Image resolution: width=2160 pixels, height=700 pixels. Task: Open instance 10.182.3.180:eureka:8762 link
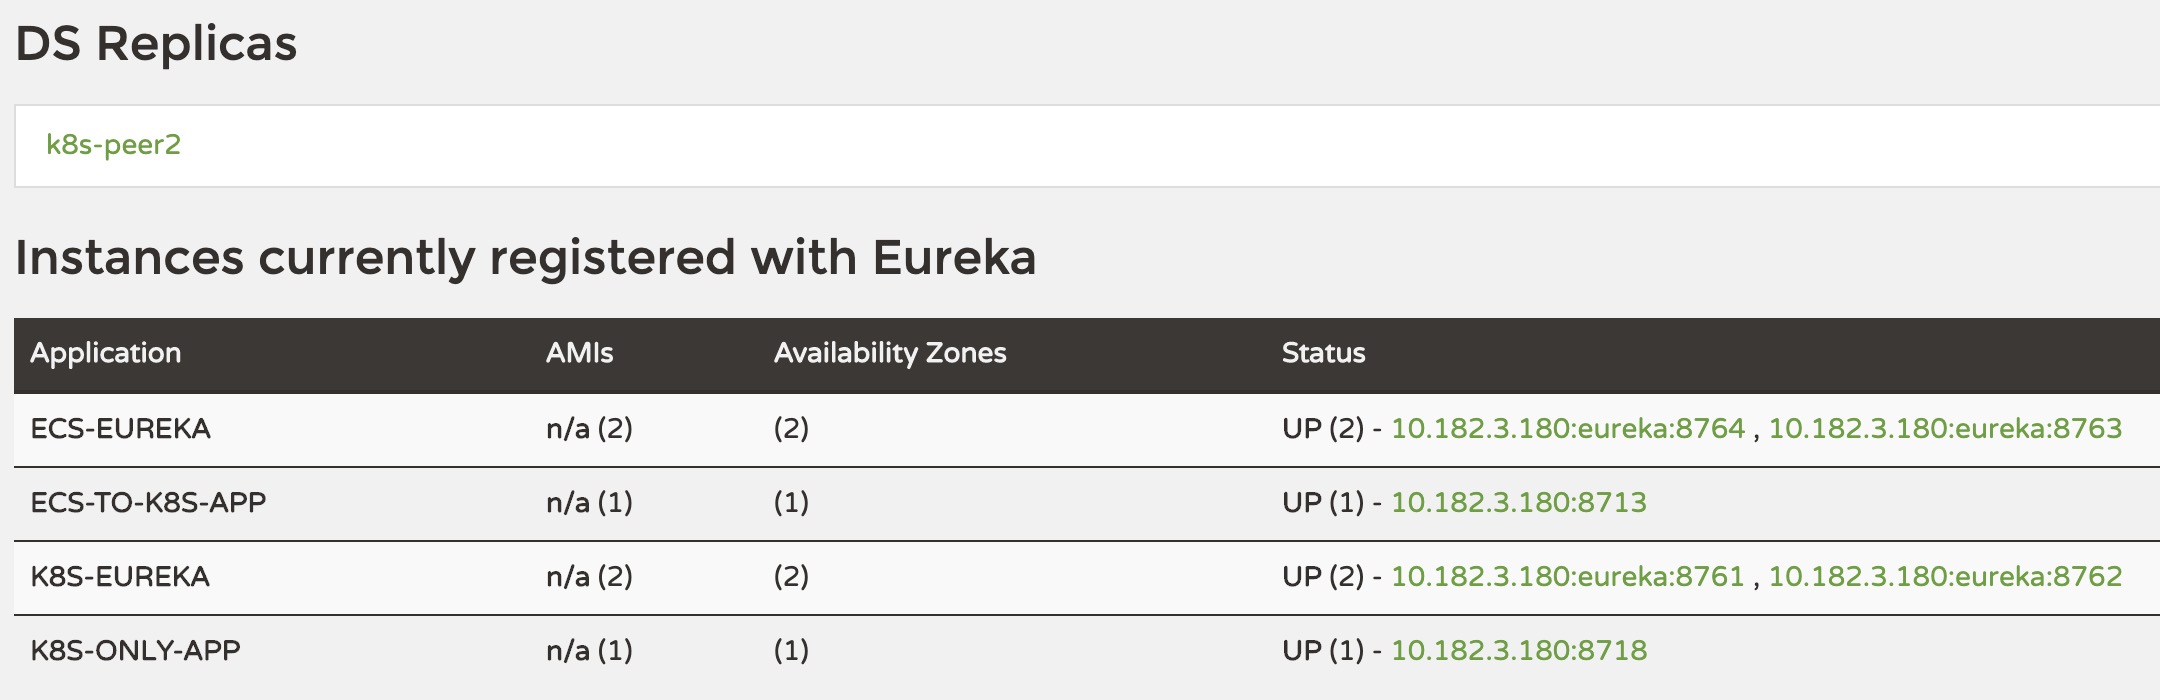click(1945, 576)
